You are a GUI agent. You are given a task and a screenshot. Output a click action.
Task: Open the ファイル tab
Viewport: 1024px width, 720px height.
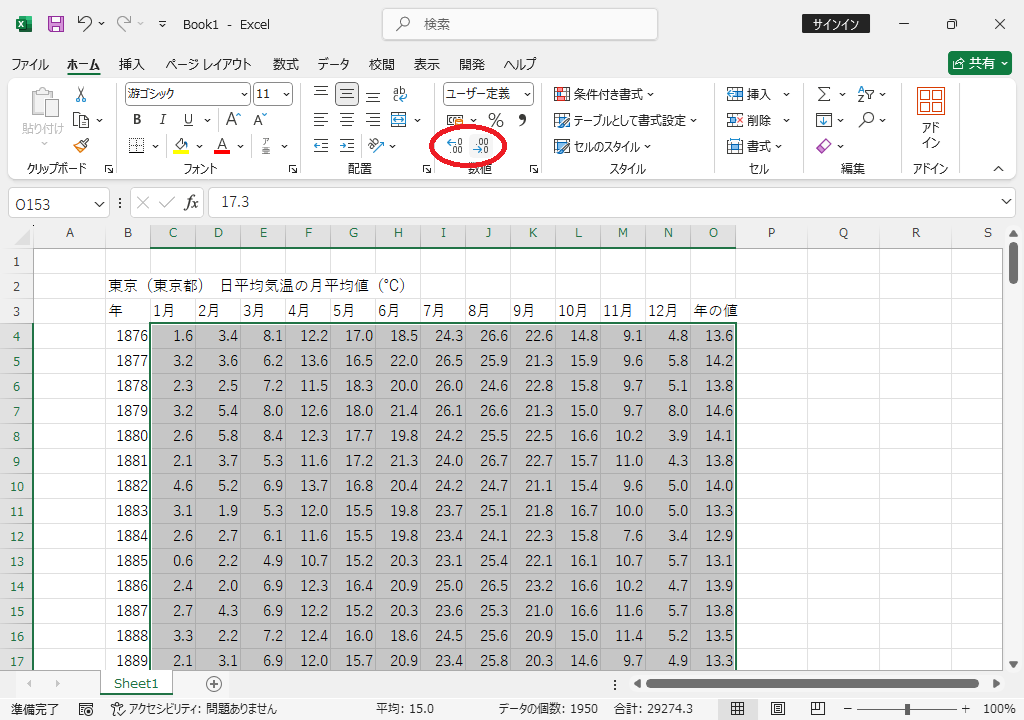coord(30,64)
